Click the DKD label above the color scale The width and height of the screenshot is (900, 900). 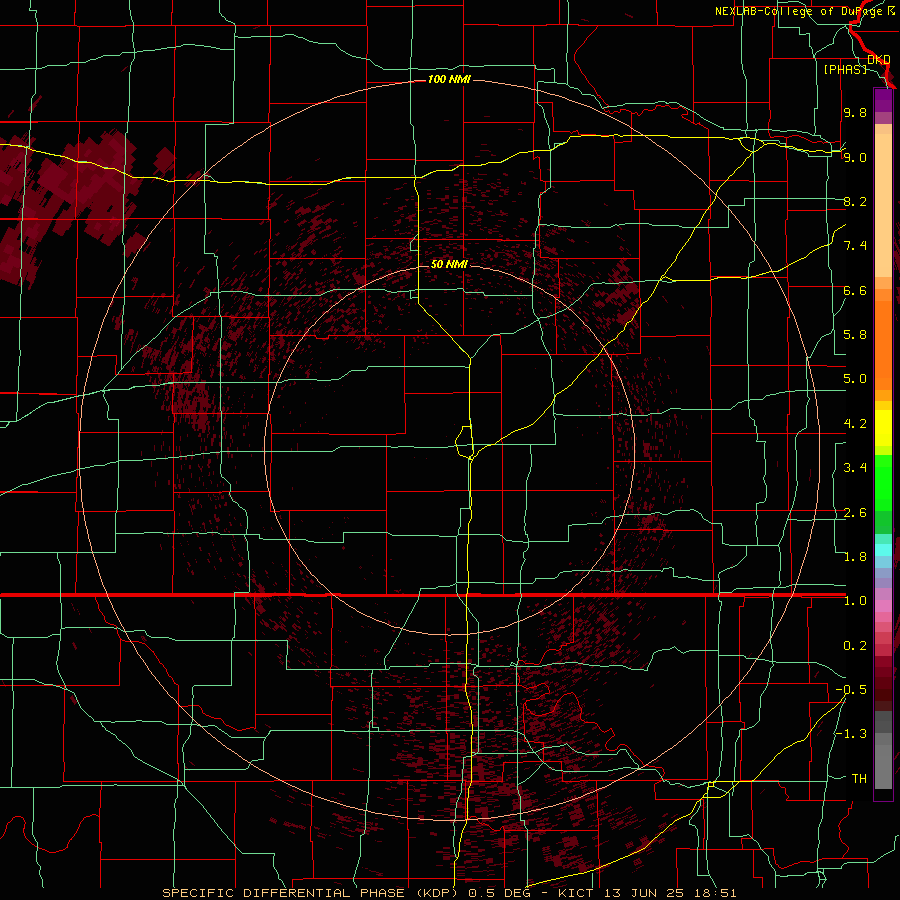click(878, 59)
